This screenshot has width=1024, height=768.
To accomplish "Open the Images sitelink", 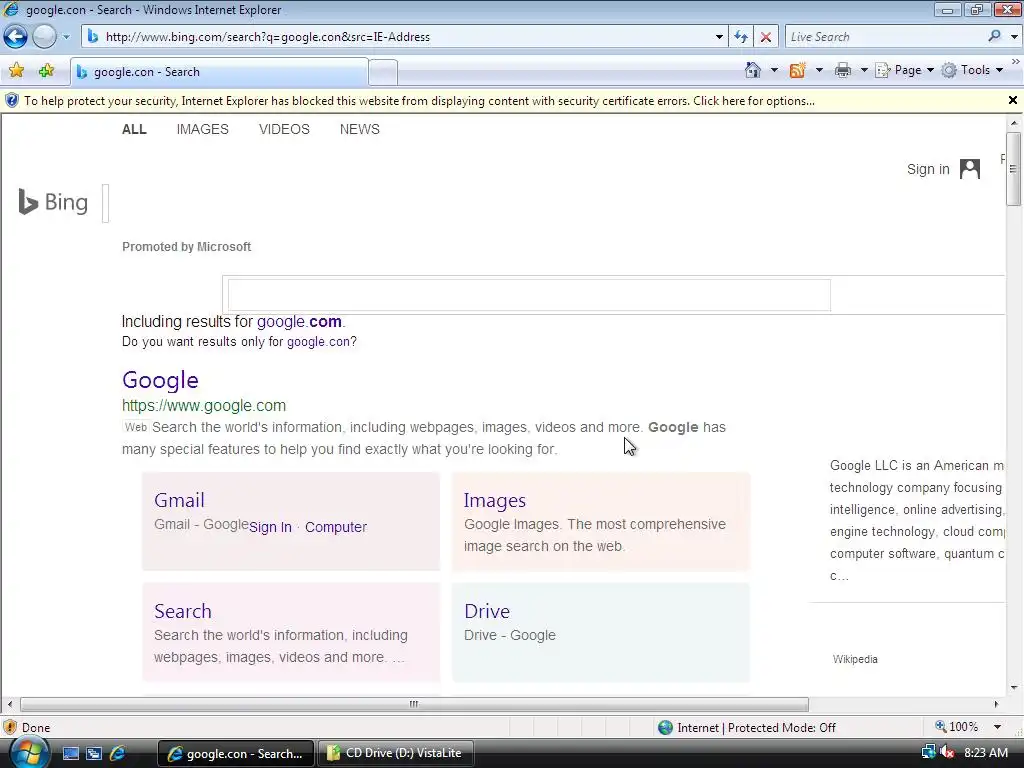I will (494, 500).
